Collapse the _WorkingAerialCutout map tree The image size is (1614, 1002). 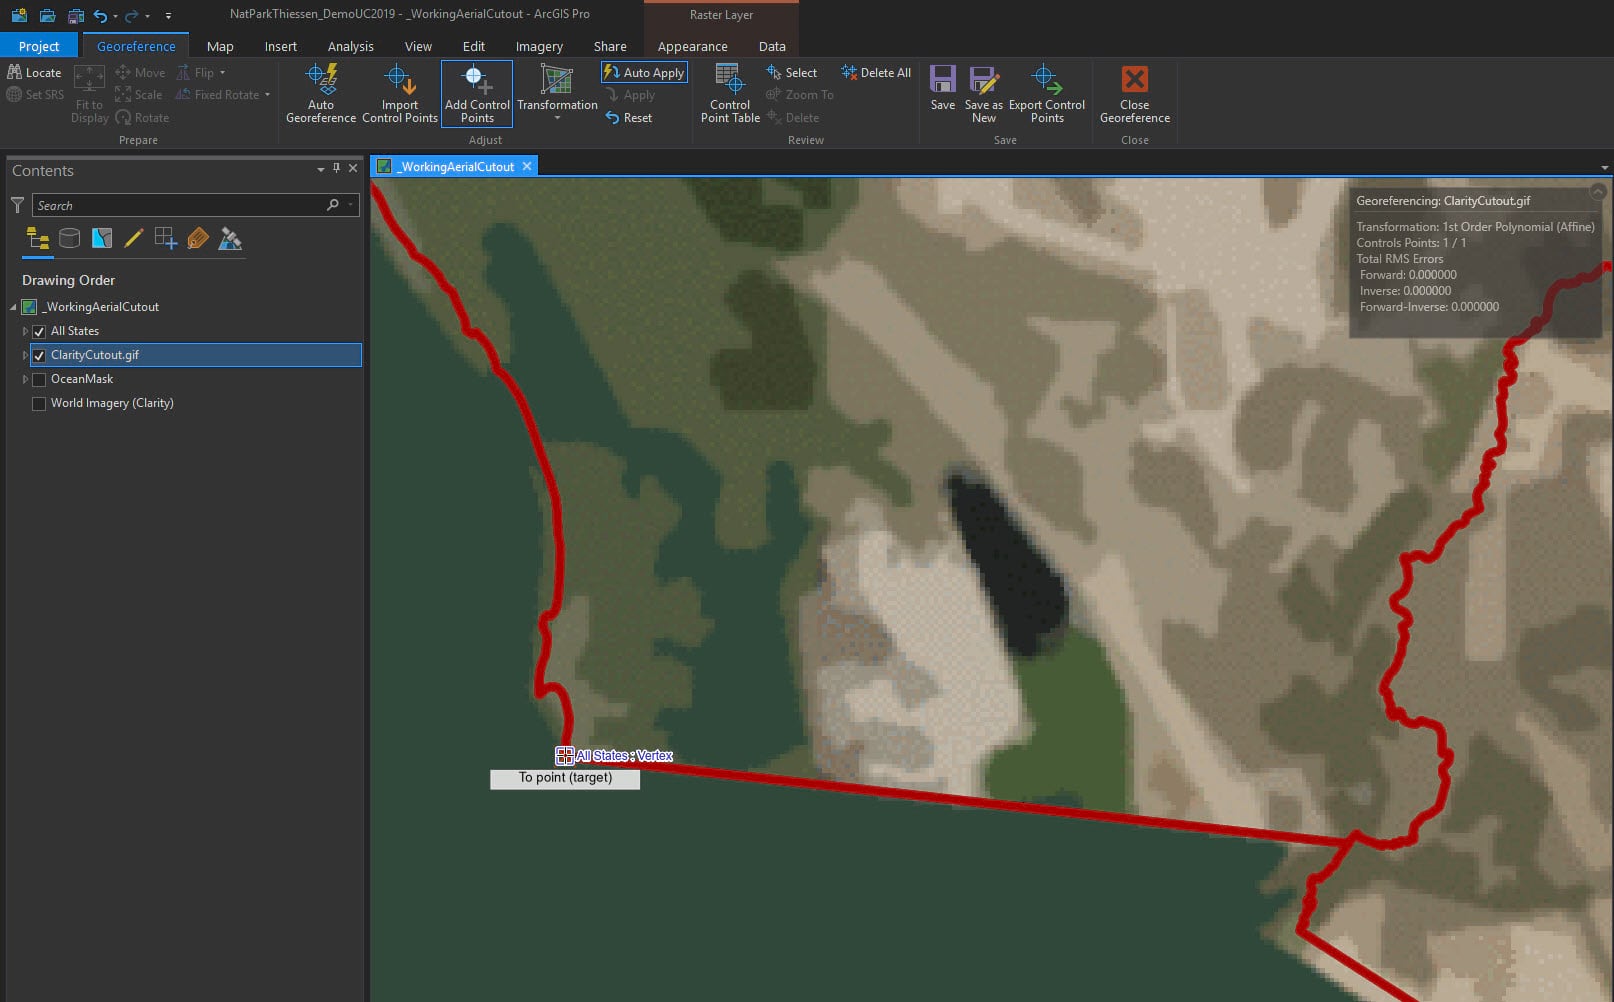click(x=13, y=307)
